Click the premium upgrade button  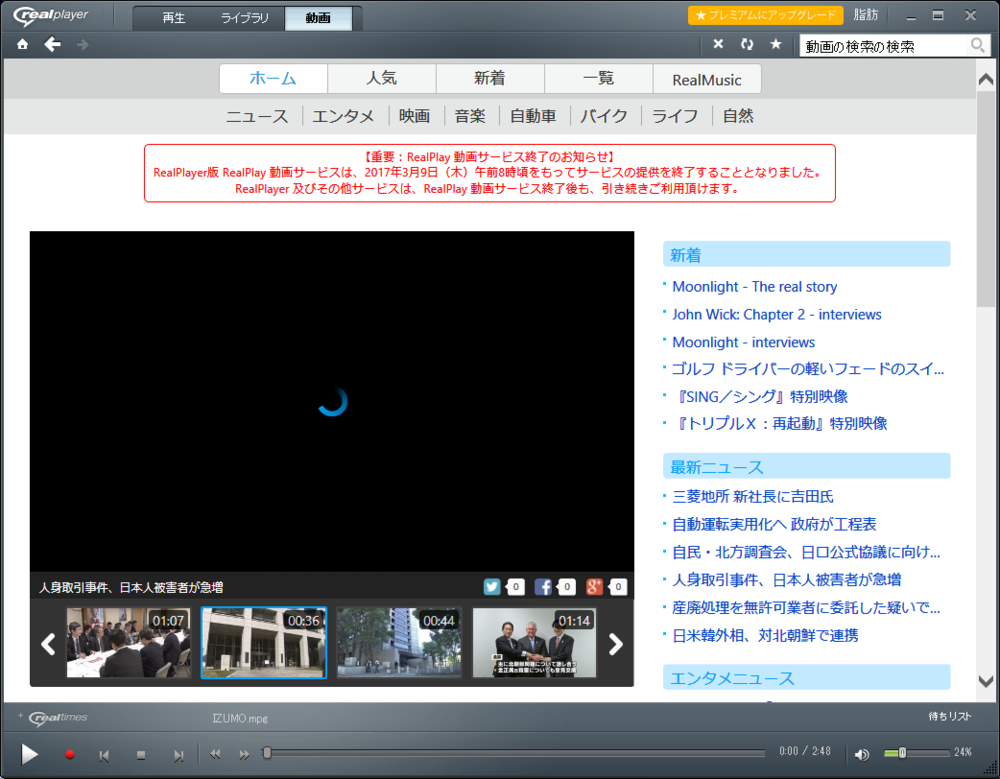[765, 15]
